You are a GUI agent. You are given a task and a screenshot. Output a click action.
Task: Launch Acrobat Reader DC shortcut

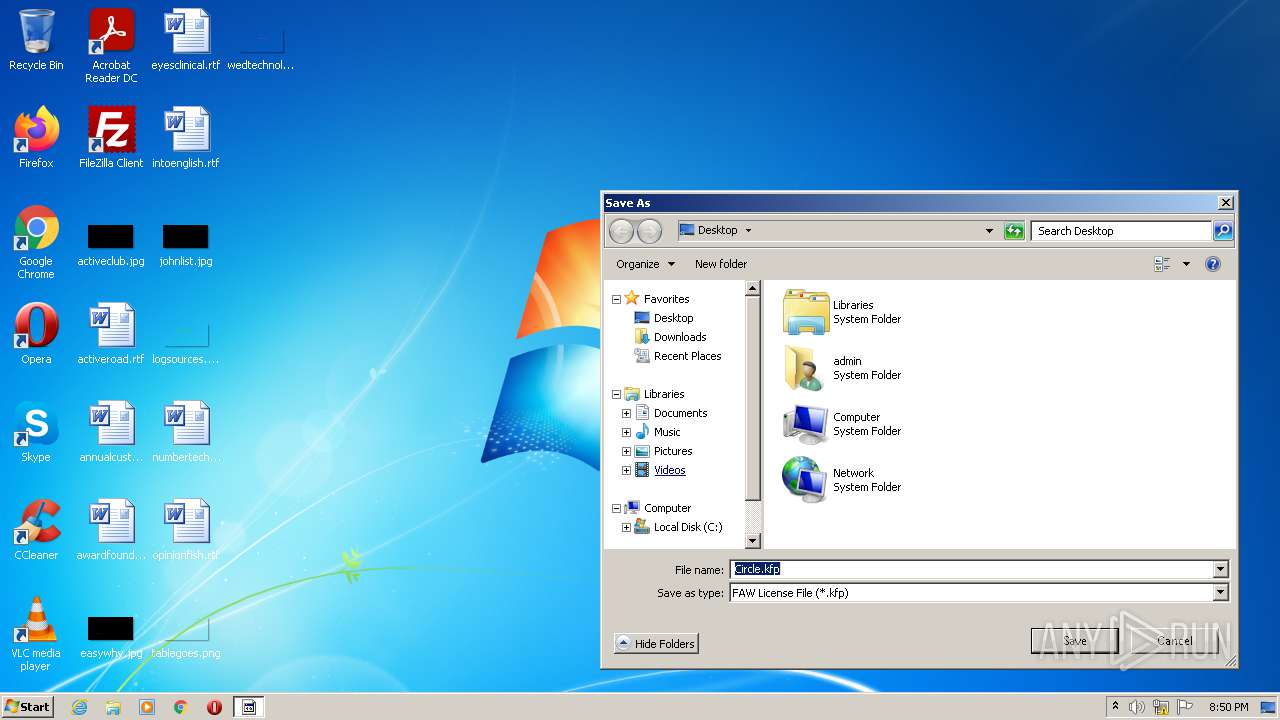(111, 46)
